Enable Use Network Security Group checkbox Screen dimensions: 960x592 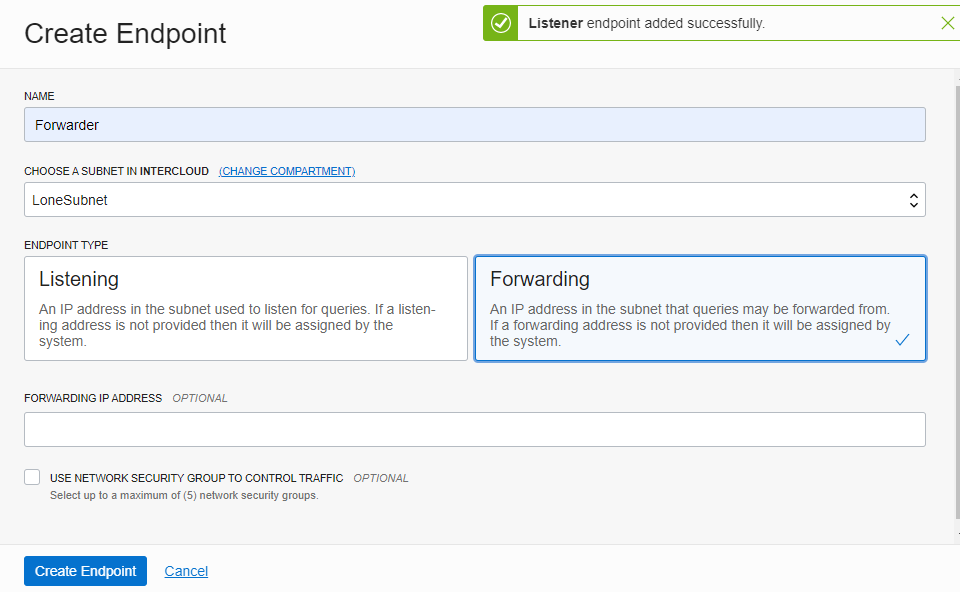pyautogui.click(x=32, y=478)
